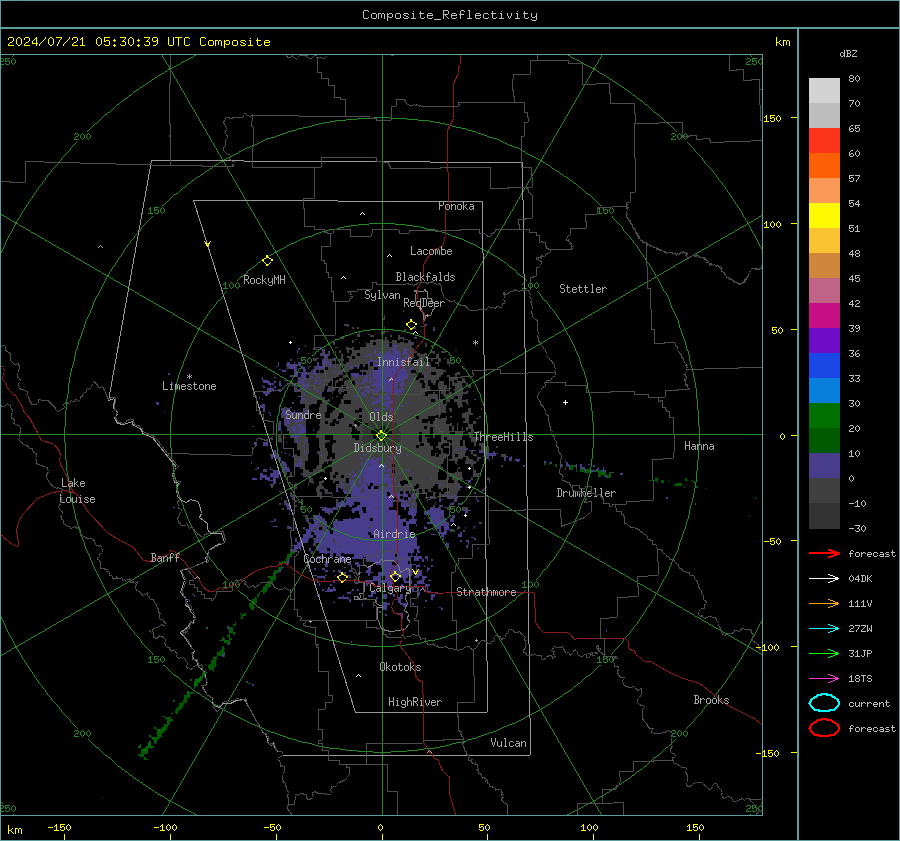Click the white plus marker west of Hanna
The image size is (900, 841).
565,402
